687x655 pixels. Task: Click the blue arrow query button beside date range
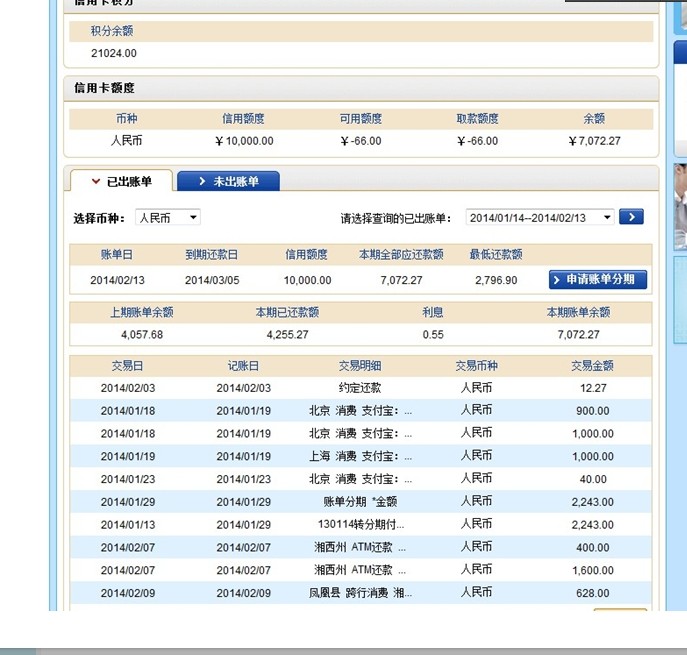(x=630, y=217)
